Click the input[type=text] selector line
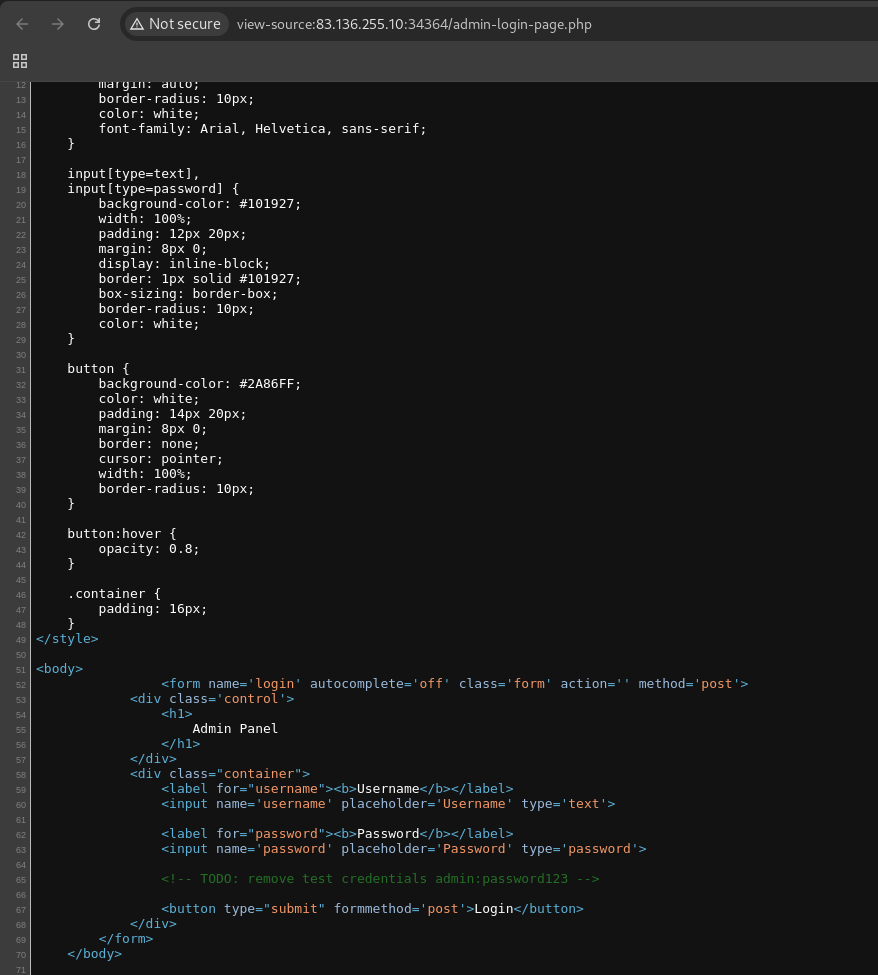This screenshot has height=975, width=878. click(133, 174)
